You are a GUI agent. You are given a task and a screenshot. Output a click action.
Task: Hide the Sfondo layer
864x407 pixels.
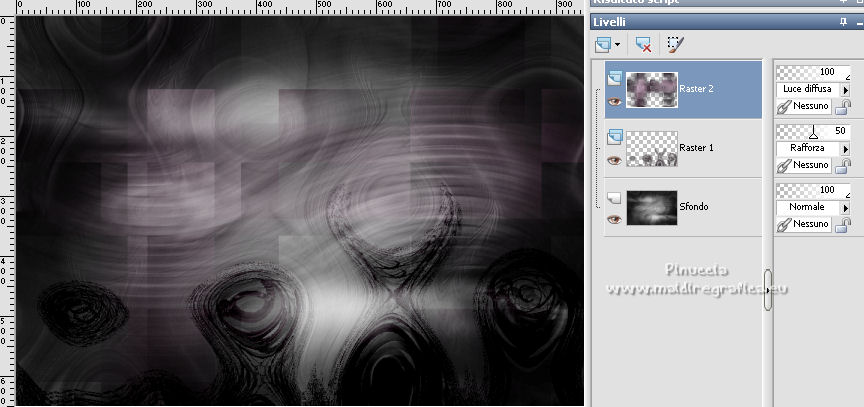(614, 220)
